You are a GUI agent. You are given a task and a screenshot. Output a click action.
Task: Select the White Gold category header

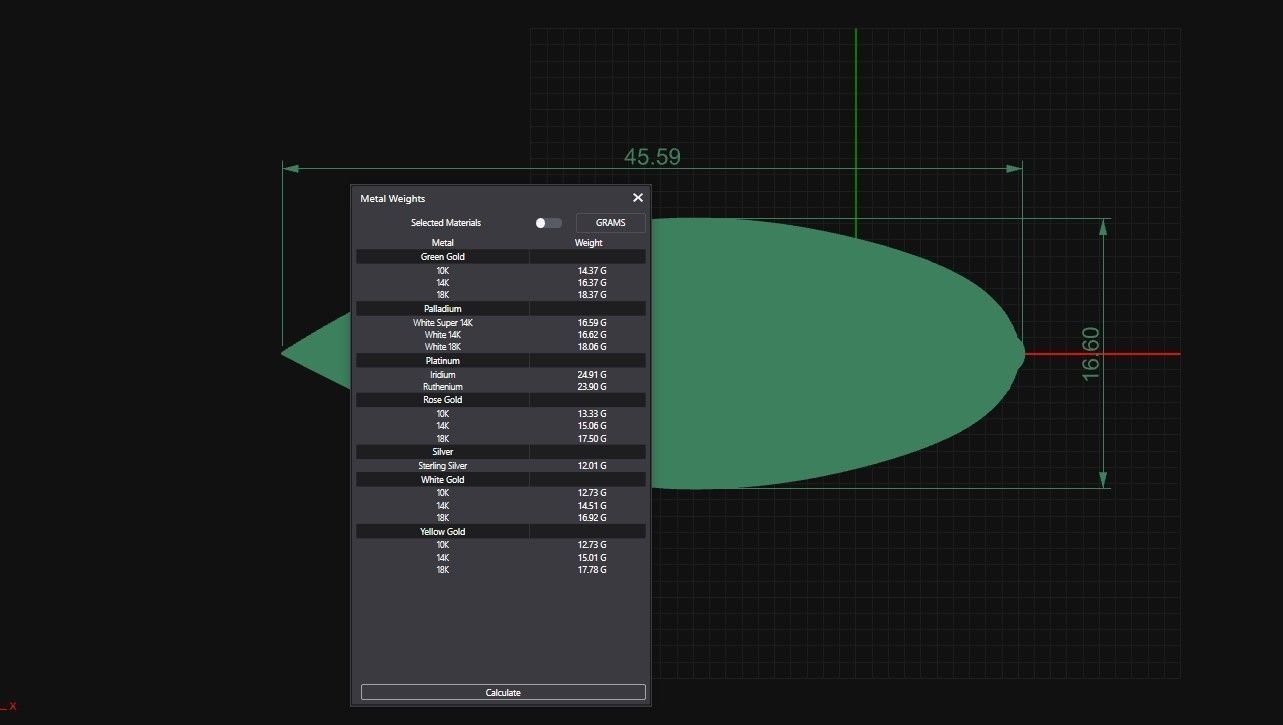(501, 480)
